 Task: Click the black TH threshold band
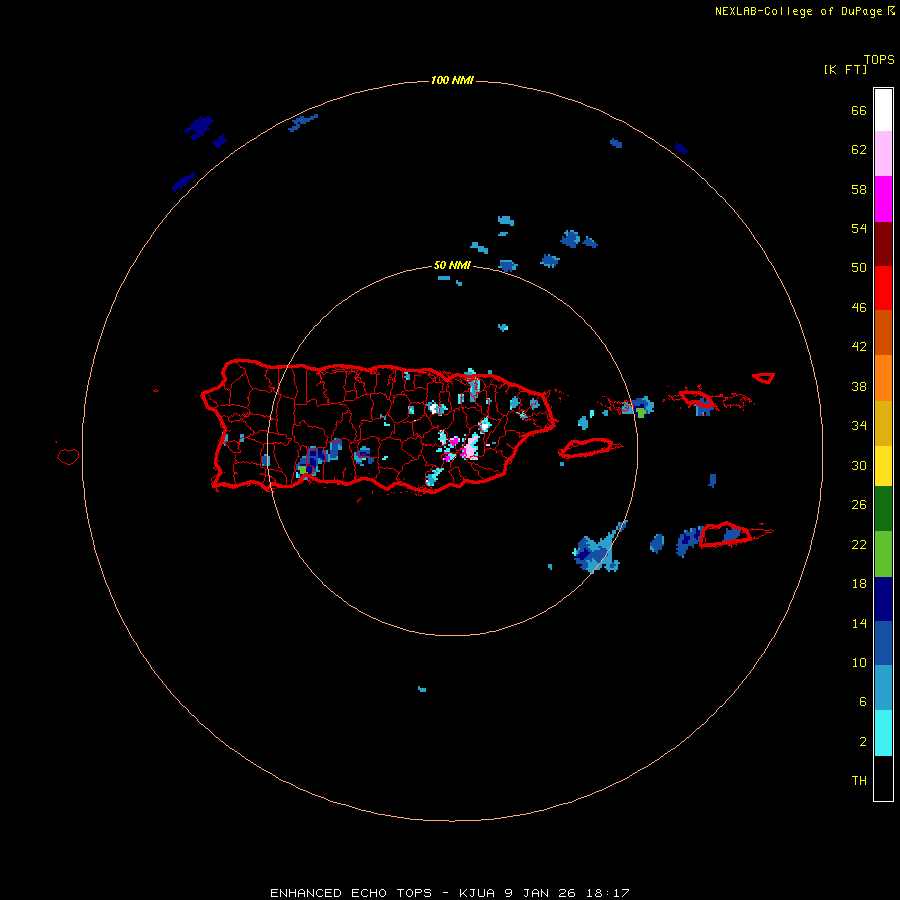[883, 778]
